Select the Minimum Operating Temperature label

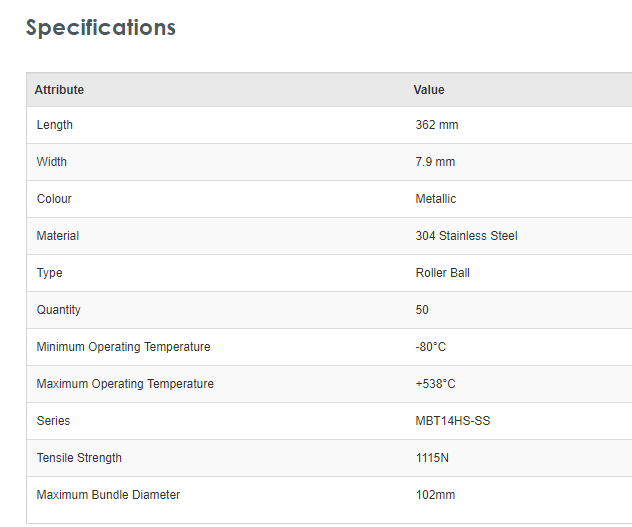click(x=123, y=347)
